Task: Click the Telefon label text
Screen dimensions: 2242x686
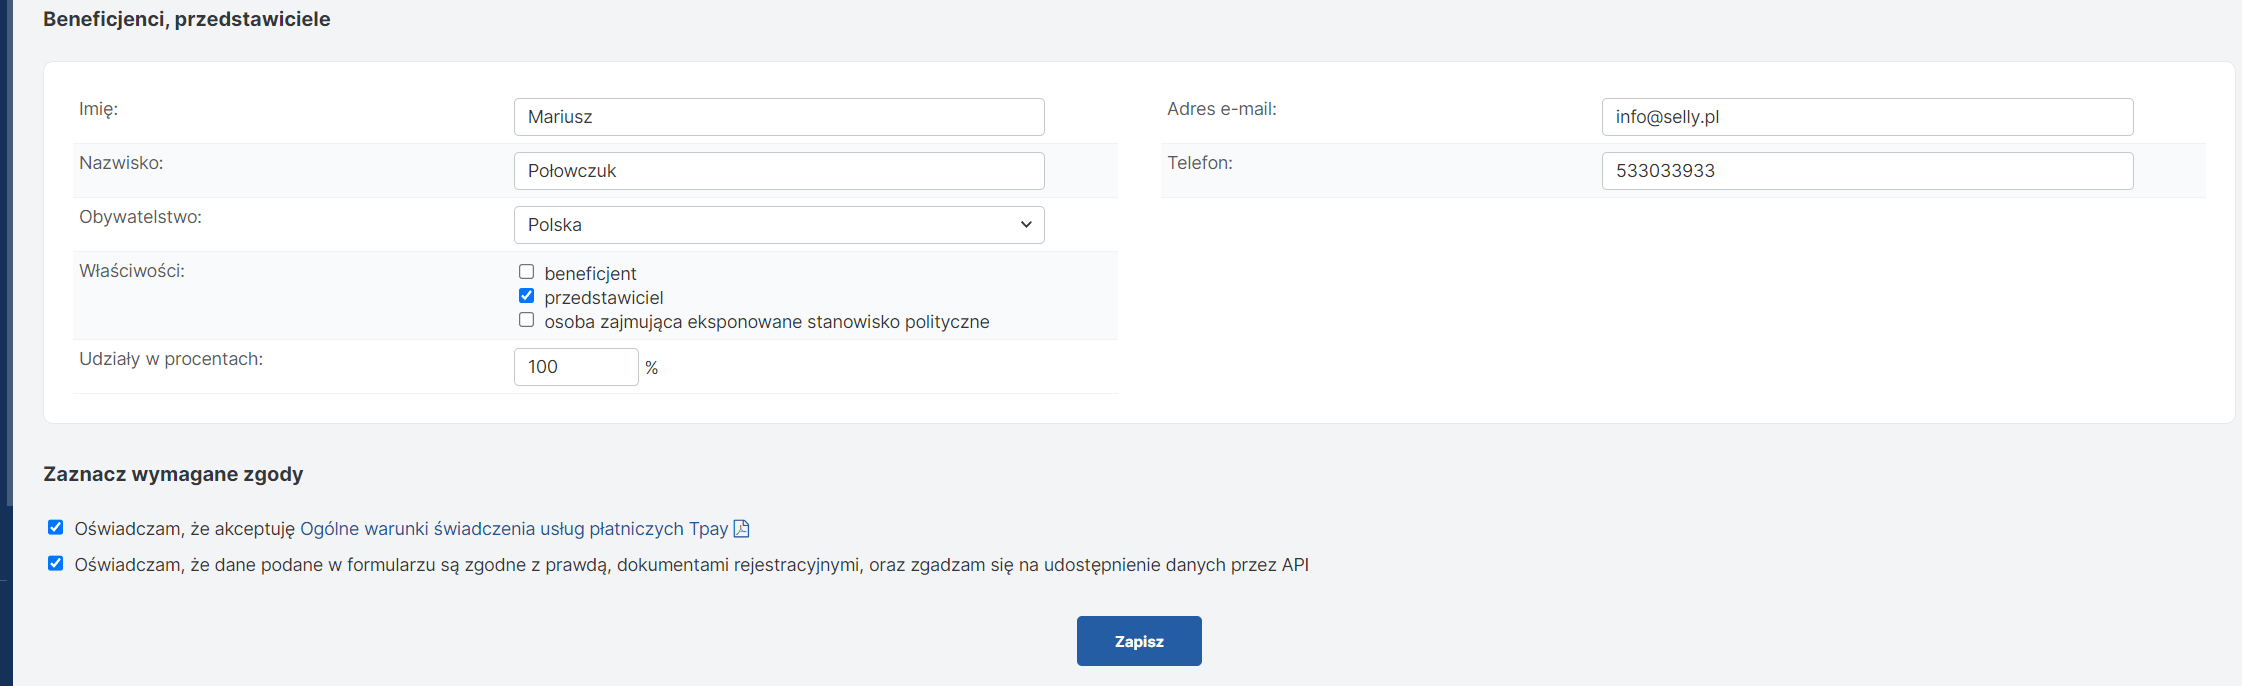Action: (x=1199, y=163)
